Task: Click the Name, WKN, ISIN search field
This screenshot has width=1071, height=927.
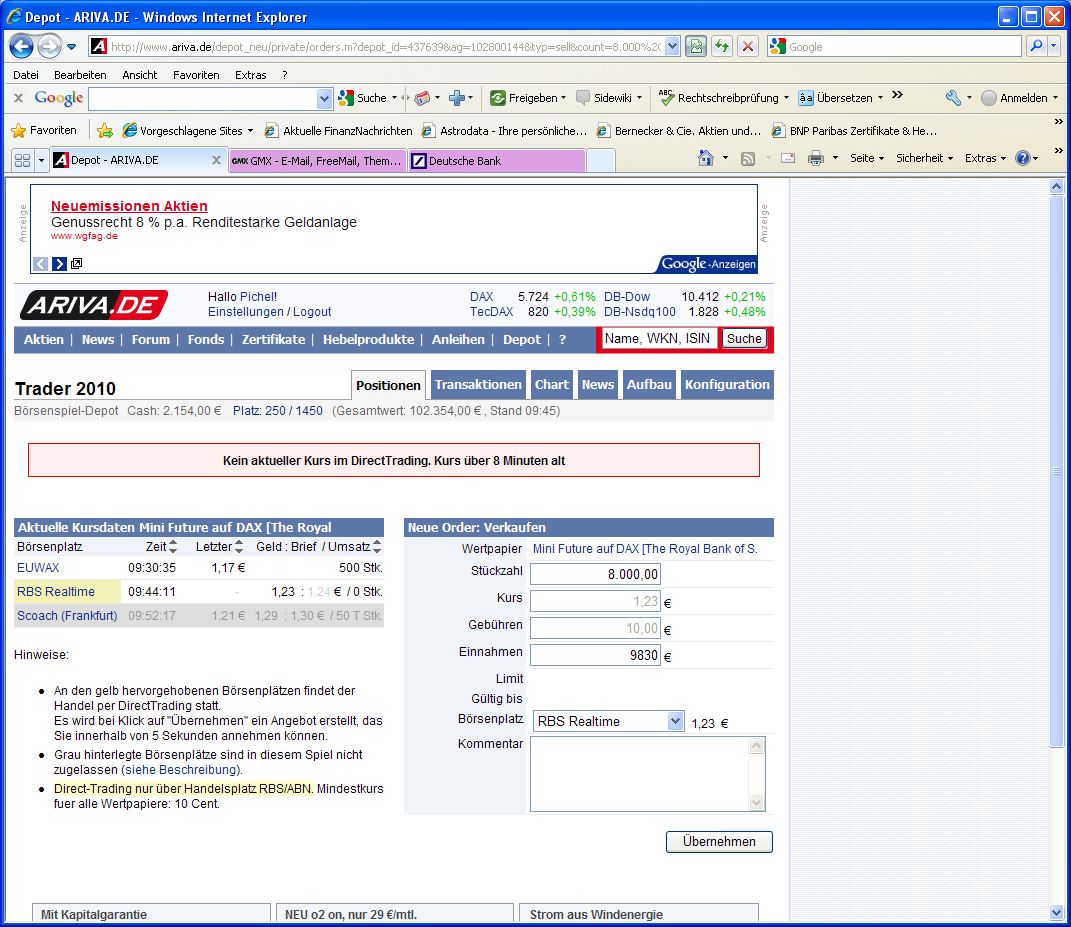Action: tap(658, 339)
